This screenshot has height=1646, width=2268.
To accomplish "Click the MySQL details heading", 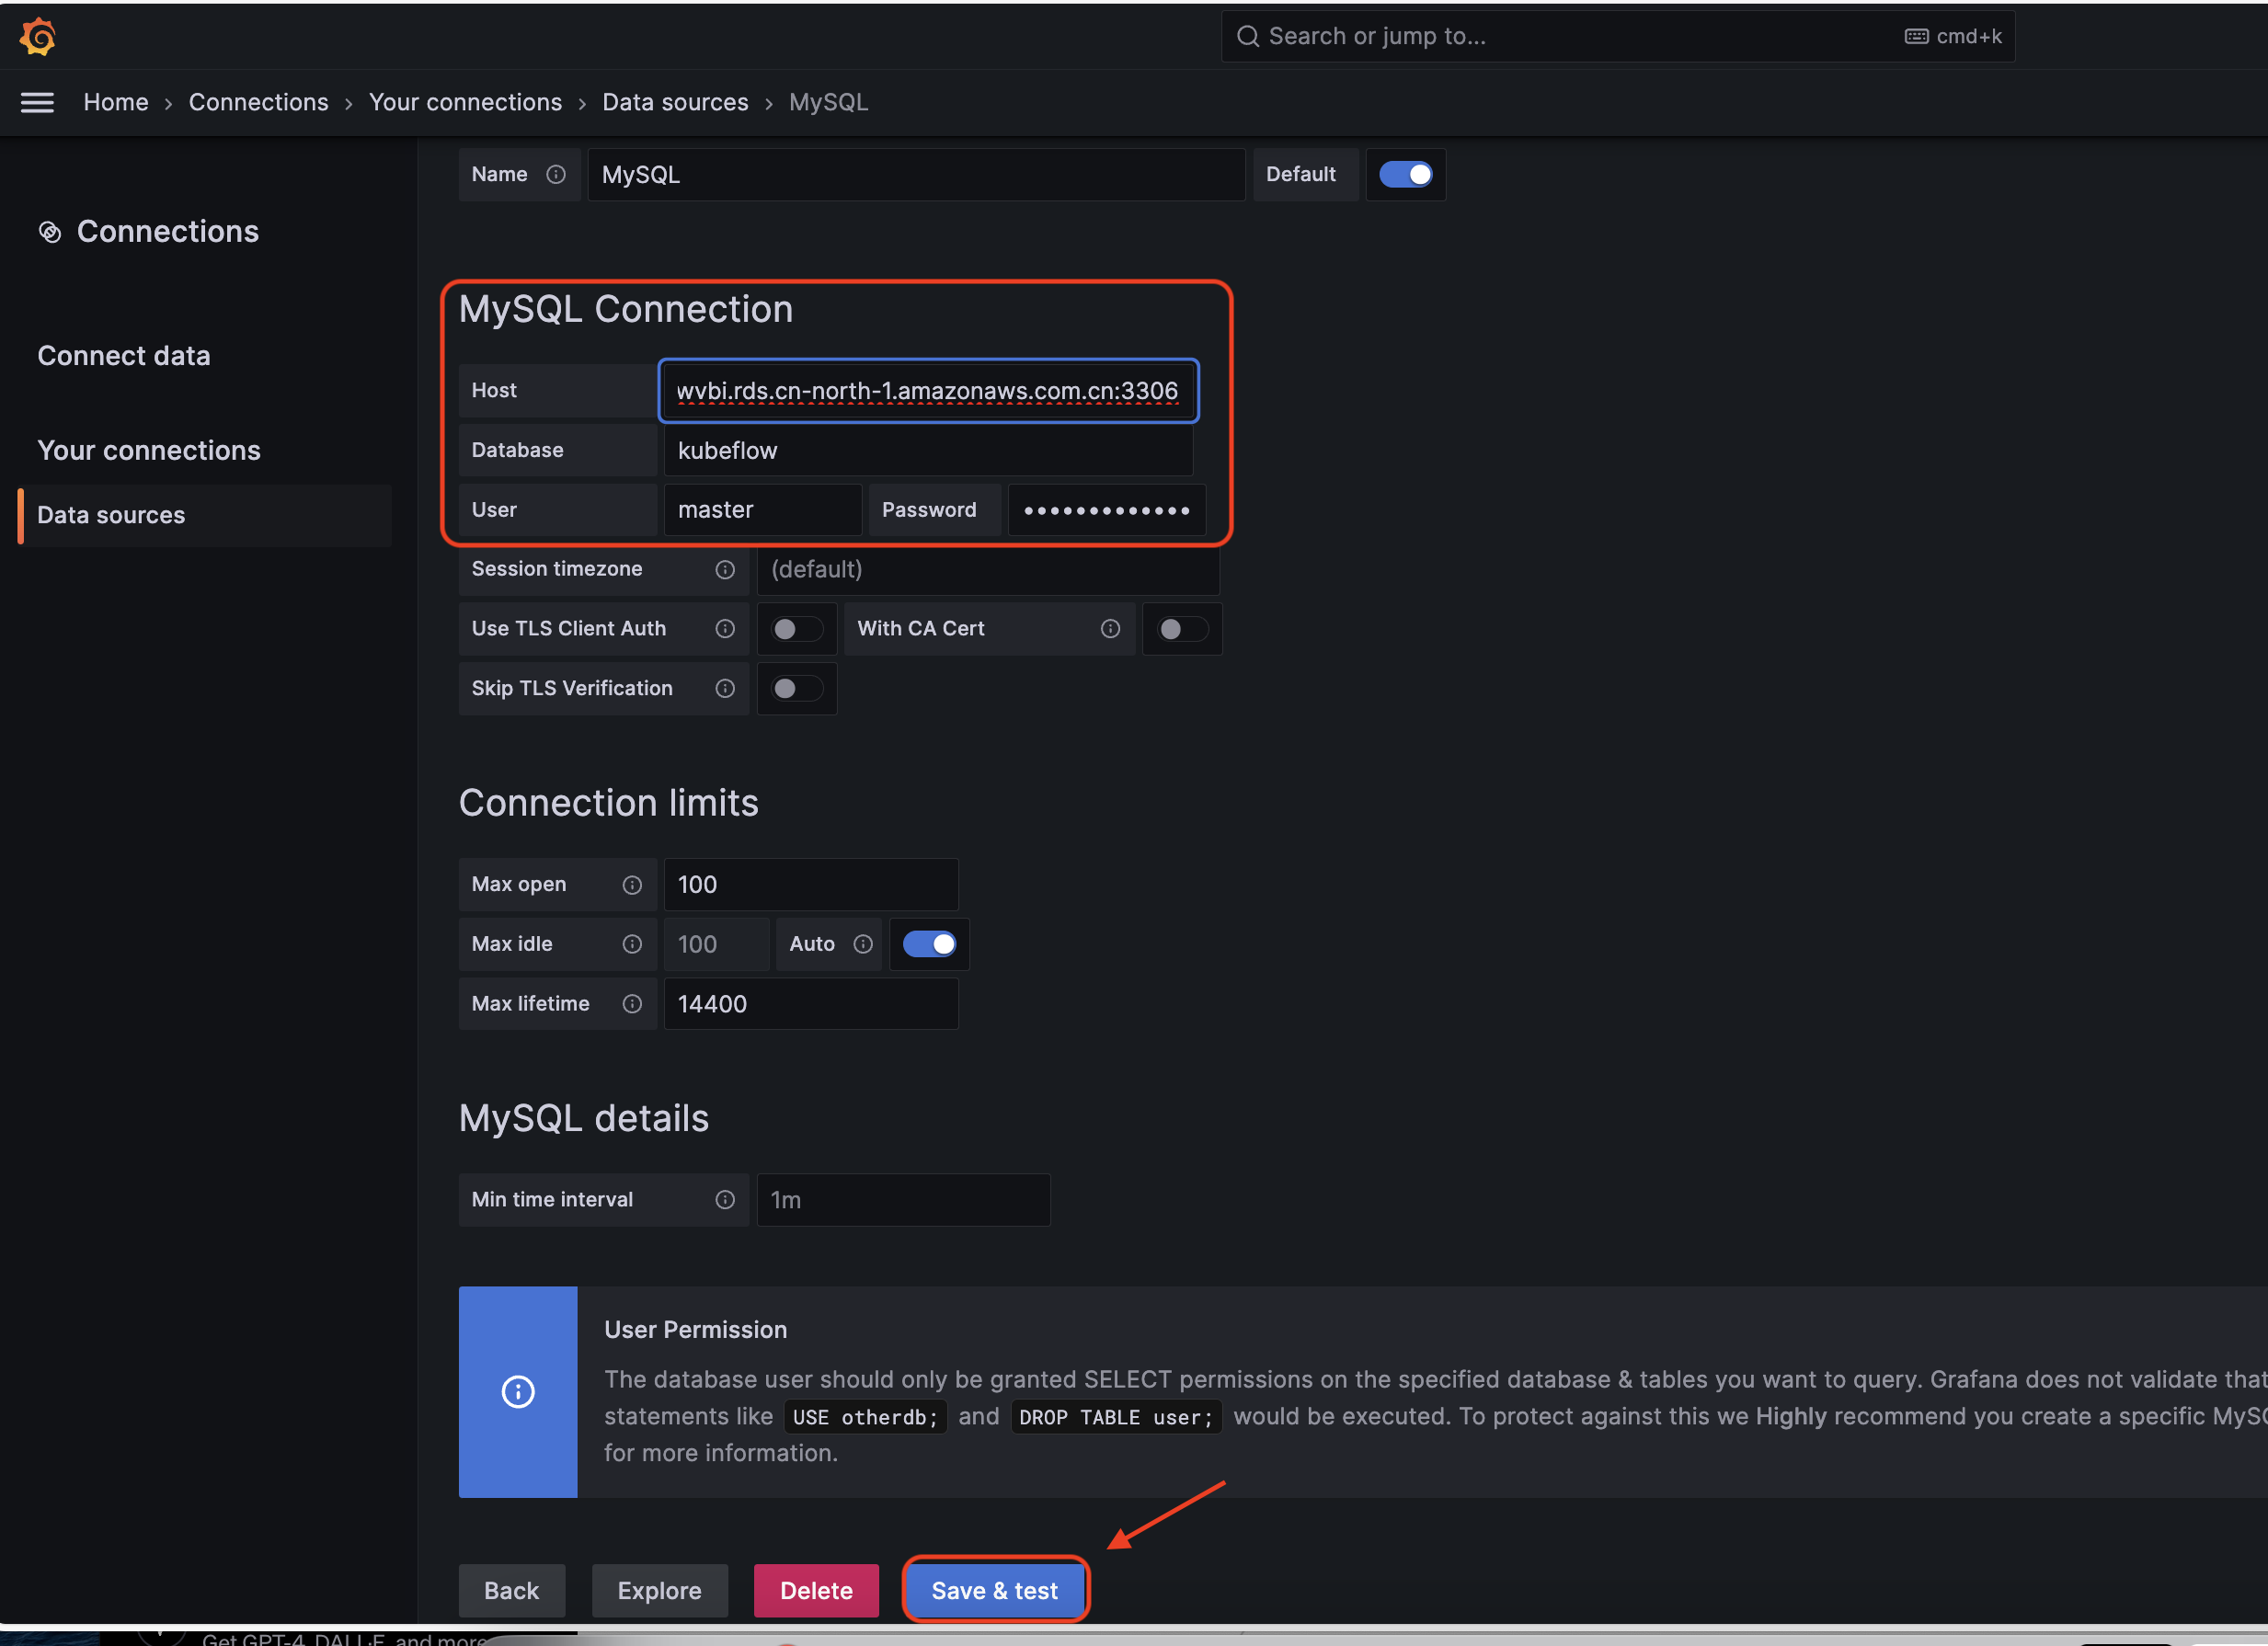I will click(x=584, y=1118).
